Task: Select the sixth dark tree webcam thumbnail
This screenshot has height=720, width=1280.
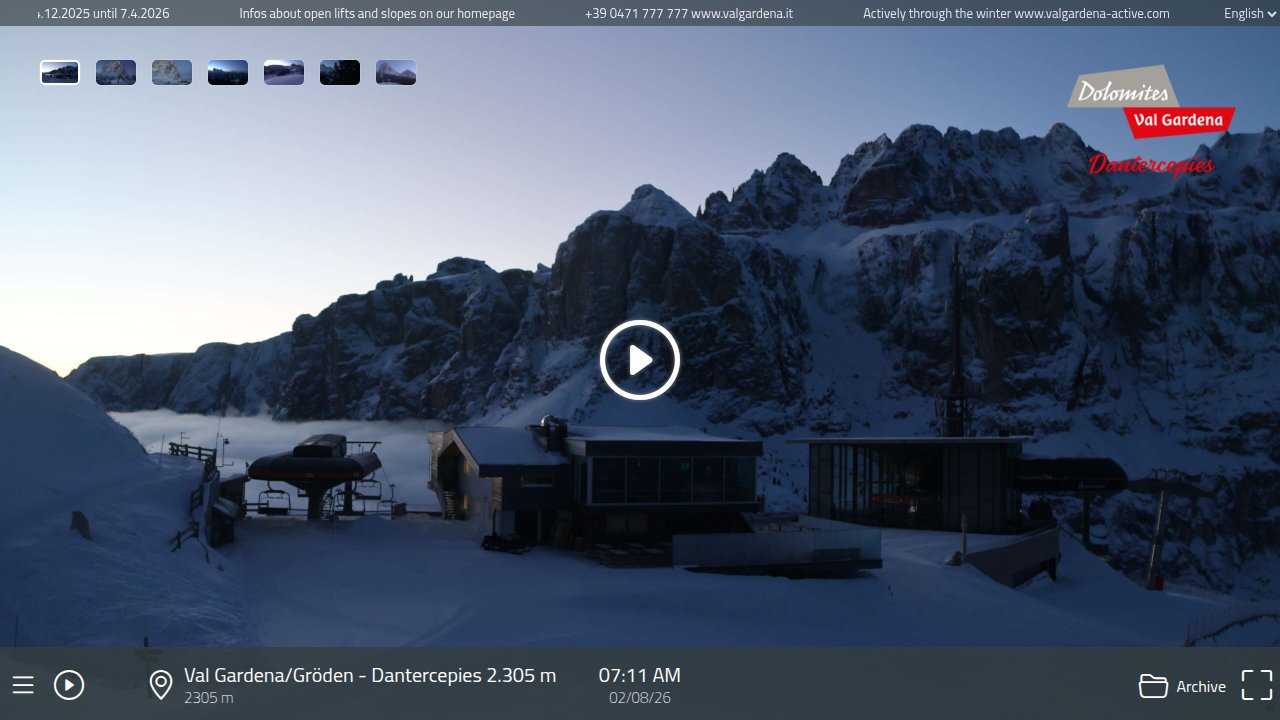Action: [x=340, y=73]
